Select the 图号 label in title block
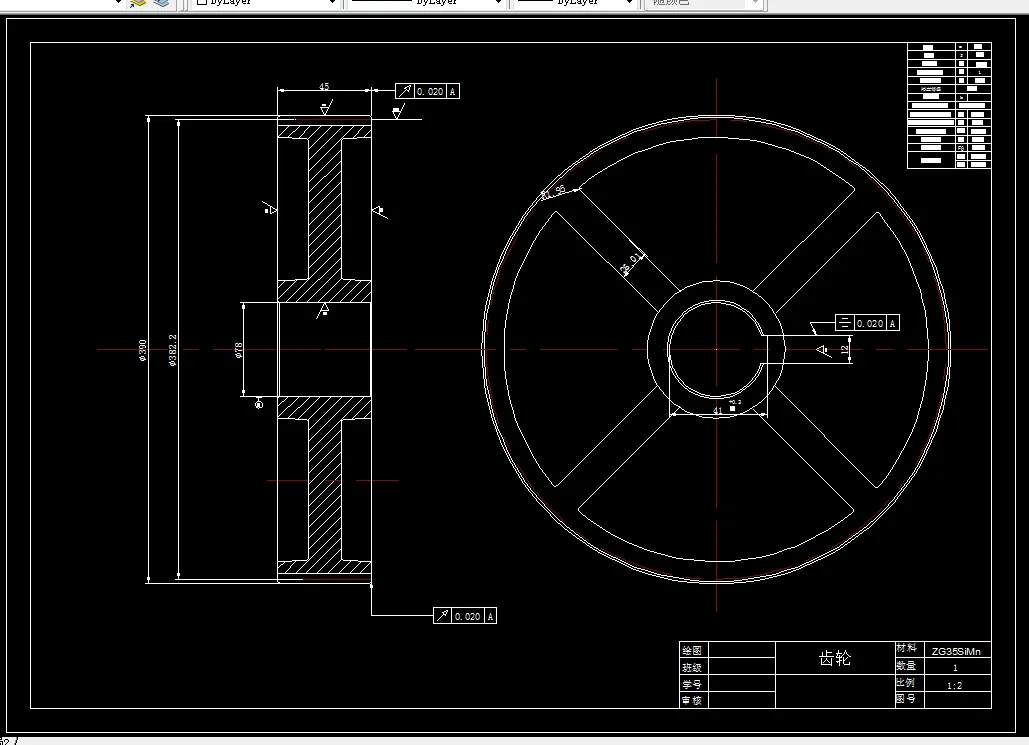 click(x=906, y=699)
